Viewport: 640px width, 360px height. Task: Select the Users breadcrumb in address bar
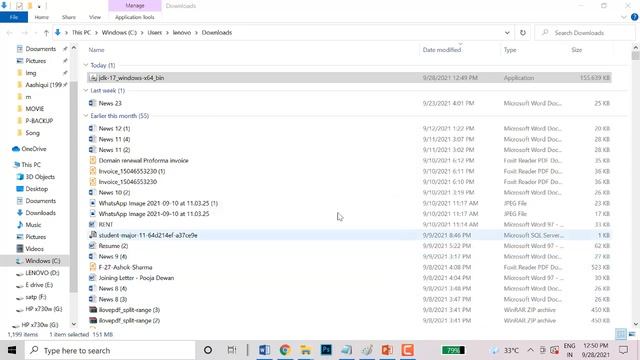[x=155, y=33]
